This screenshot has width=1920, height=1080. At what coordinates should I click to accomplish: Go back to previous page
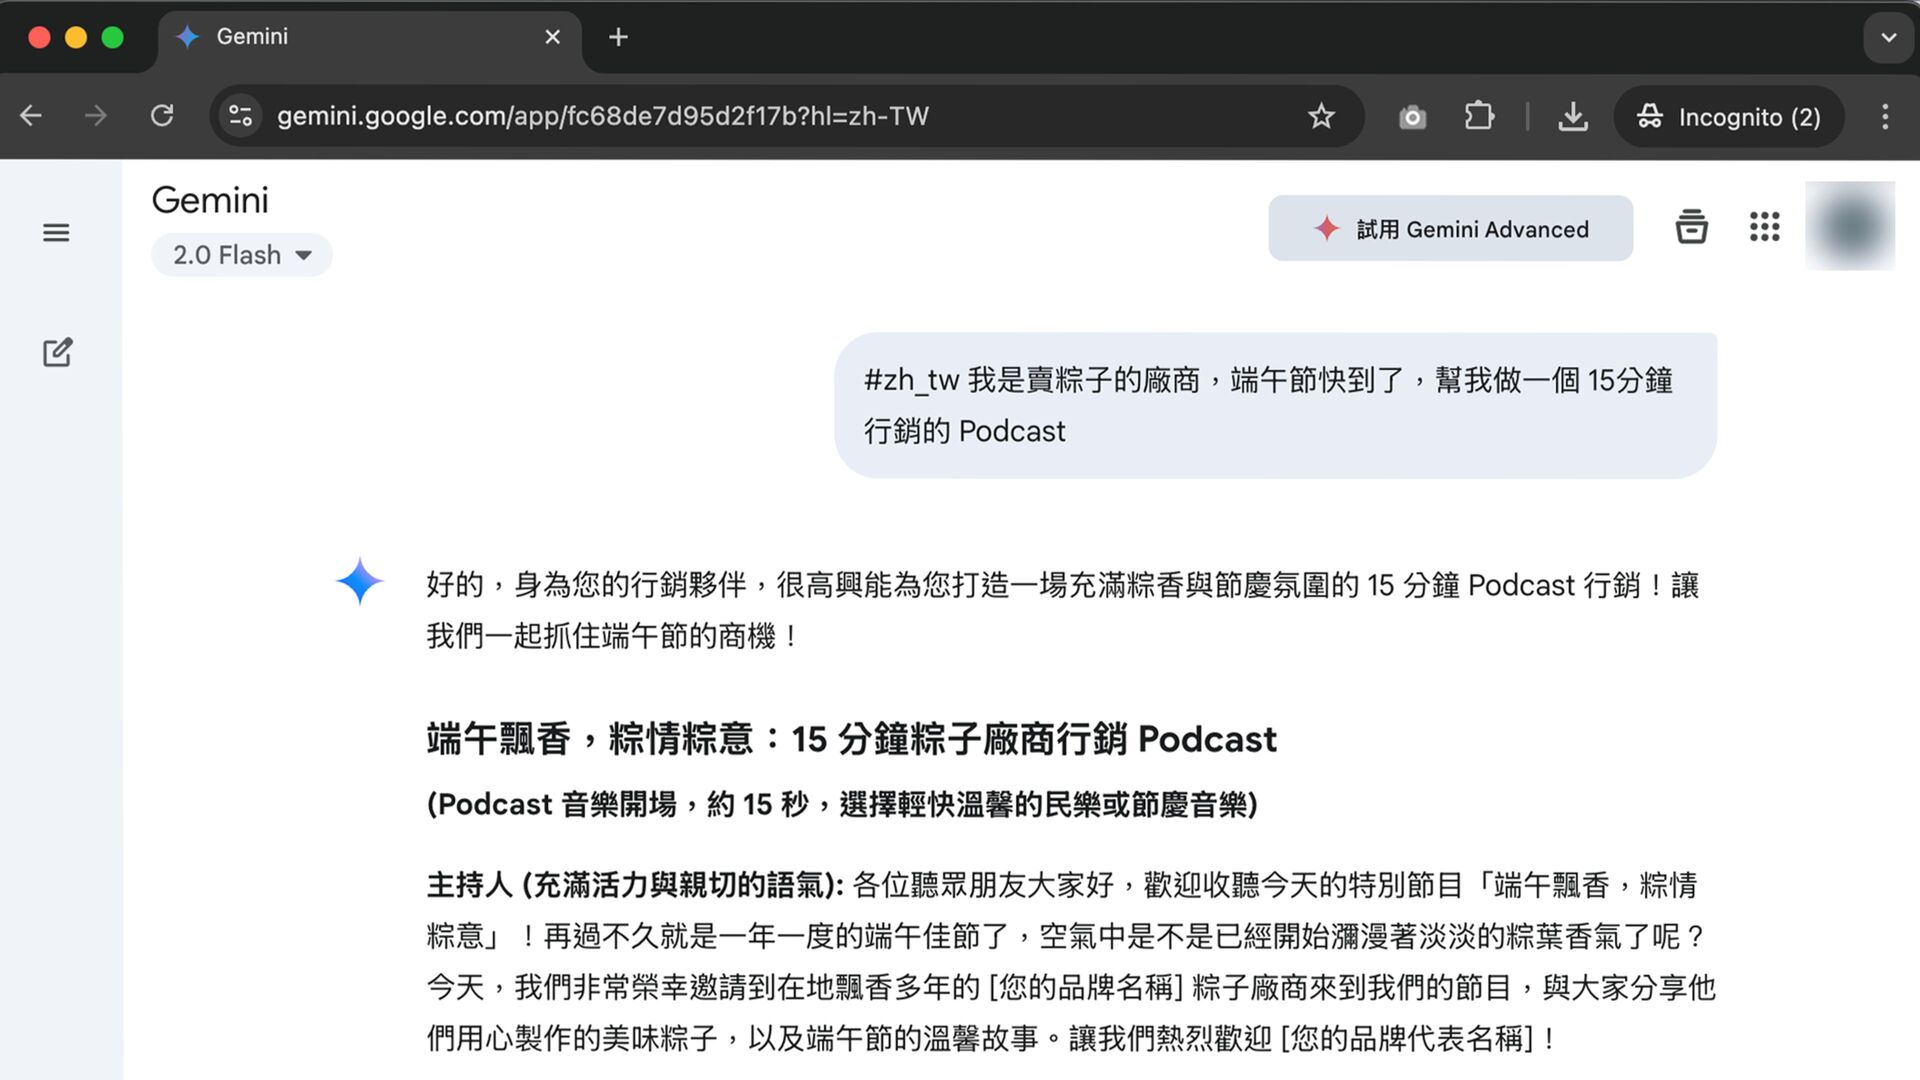click(31, 116)
